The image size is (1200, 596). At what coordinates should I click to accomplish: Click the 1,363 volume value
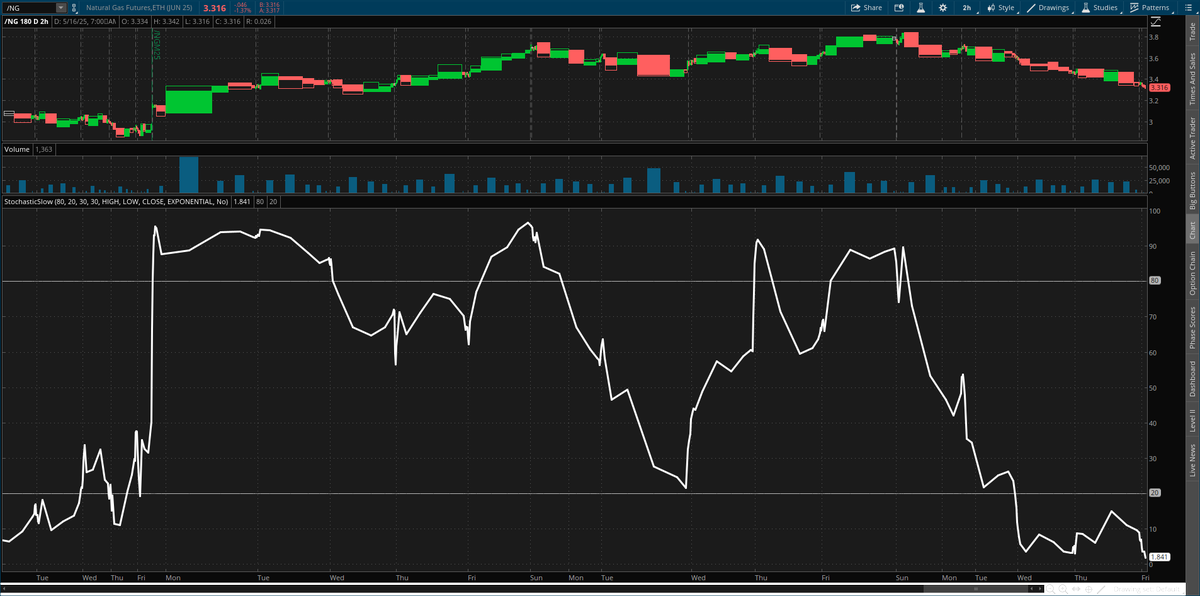(x=43, y=149)
